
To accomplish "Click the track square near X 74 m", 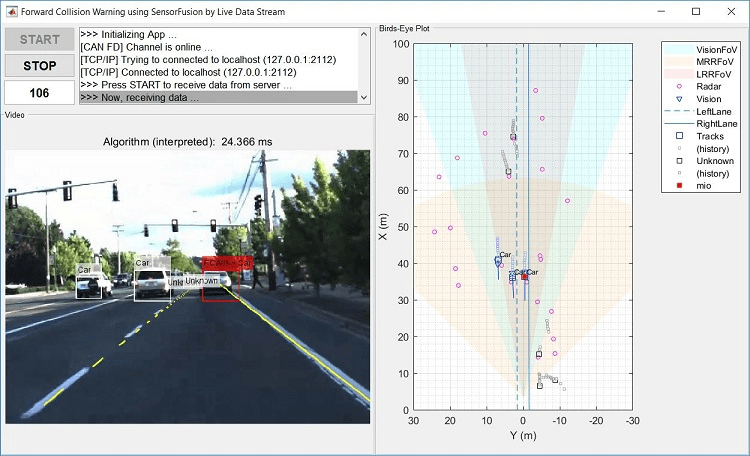I will (x=513, y=137).
